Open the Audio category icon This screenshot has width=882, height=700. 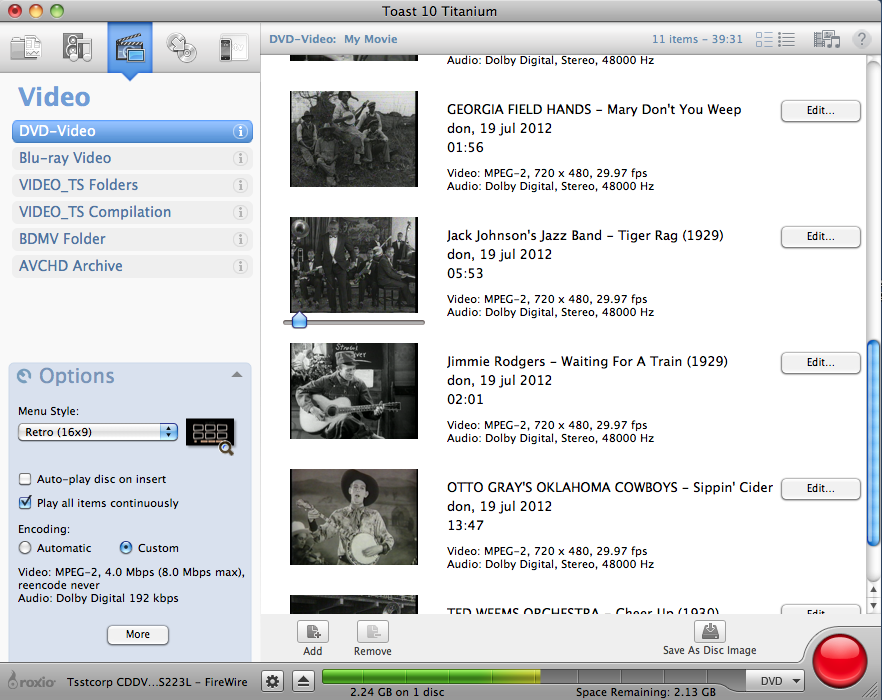pyautogui.click(x=77, y=47)
